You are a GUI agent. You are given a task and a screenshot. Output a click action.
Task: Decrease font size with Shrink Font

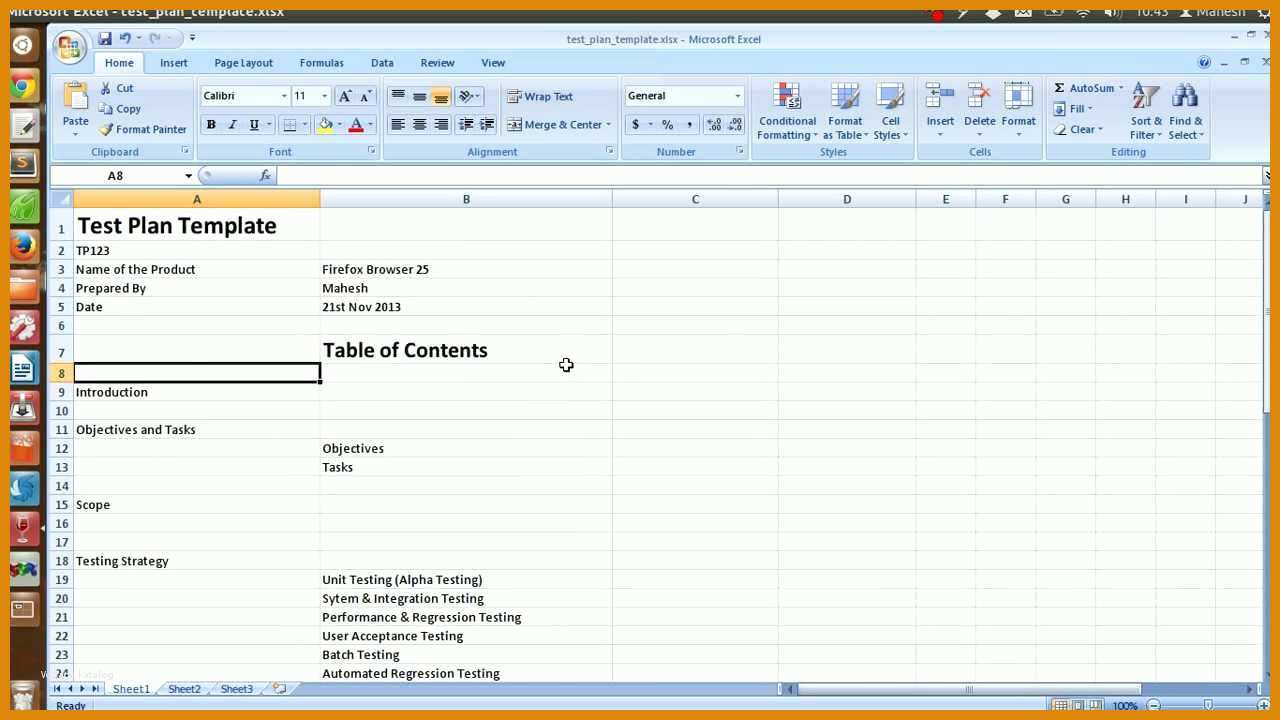click(x=366, y=96)
